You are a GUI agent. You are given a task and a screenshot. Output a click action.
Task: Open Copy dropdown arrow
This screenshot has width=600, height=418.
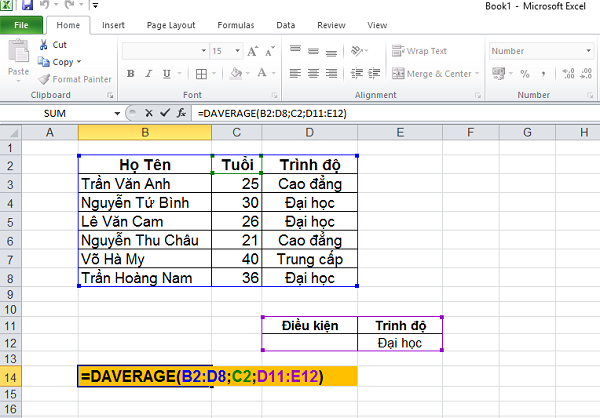point(79,62)
